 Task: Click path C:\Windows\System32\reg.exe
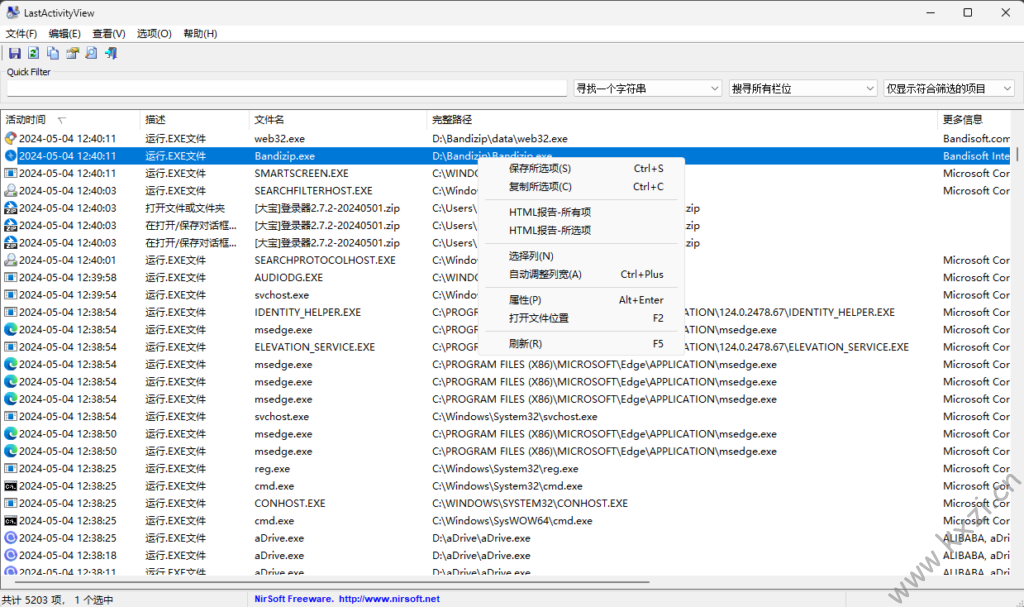(505, 468)
